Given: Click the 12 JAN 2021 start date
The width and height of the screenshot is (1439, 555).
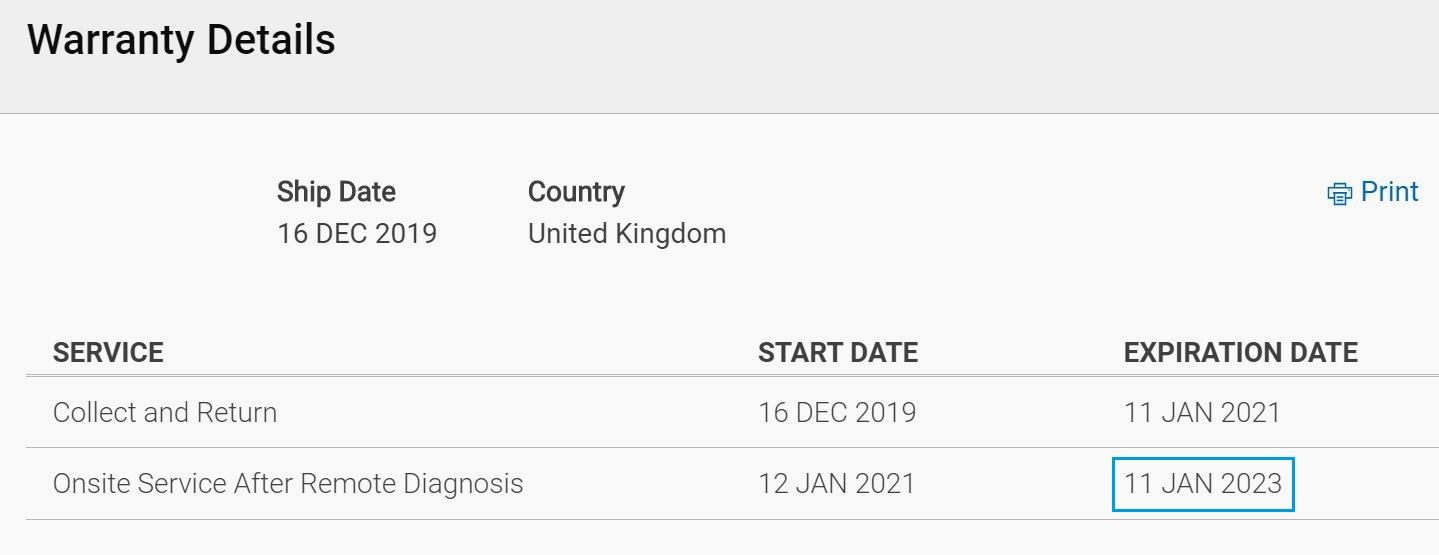Looking at the screenshot, I should (x=837, y=484).
